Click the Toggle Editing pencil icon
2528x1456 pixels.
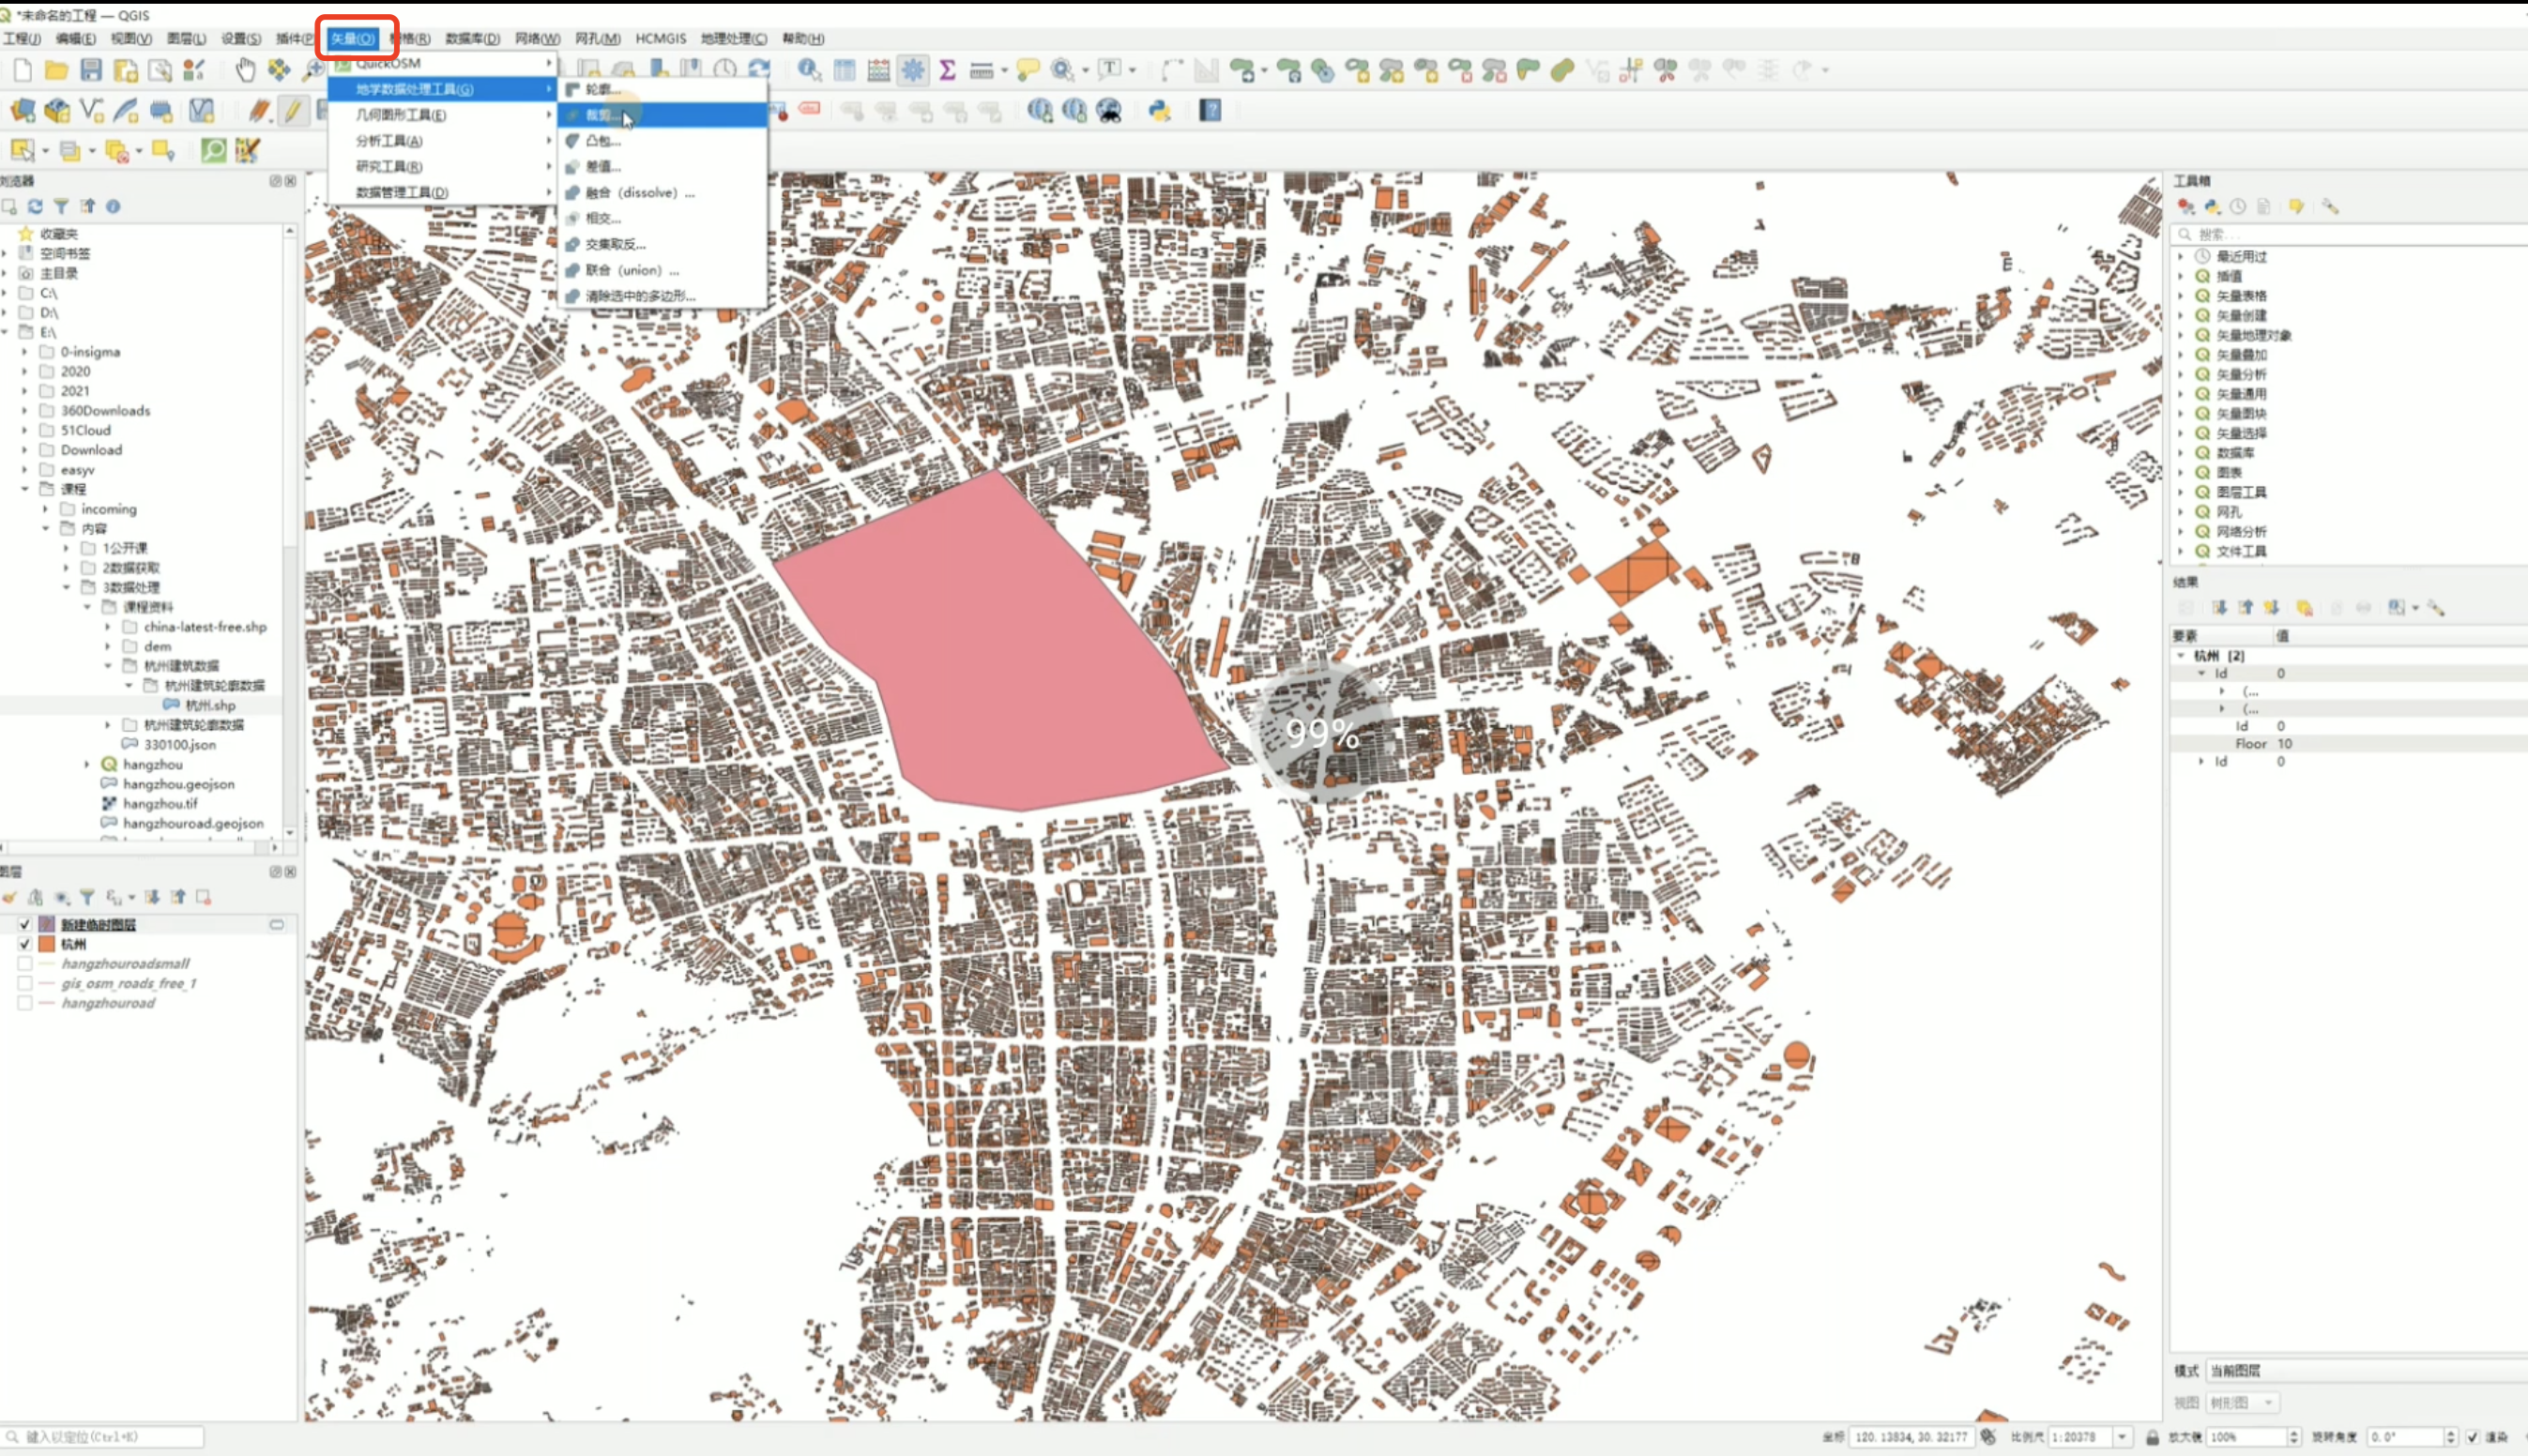tap(292, 110)
